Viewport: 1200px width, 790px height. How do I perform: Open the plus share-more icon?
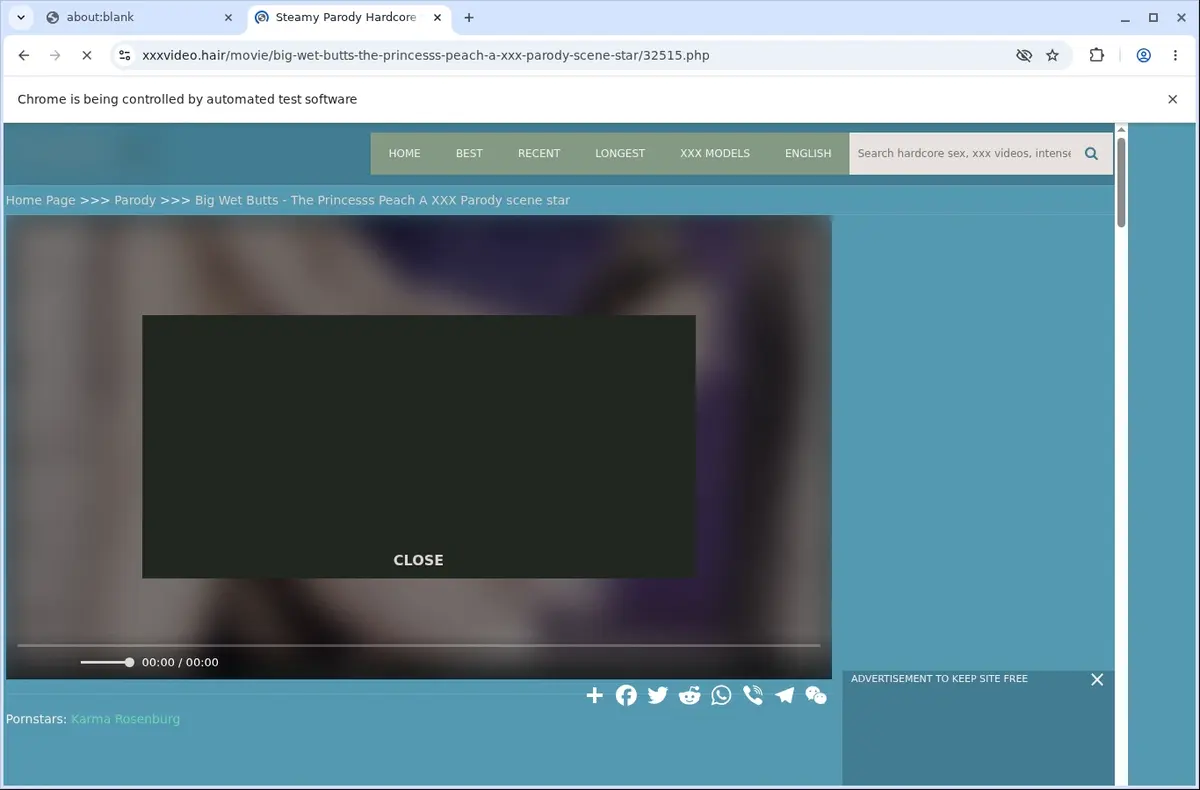click(594, 695)
